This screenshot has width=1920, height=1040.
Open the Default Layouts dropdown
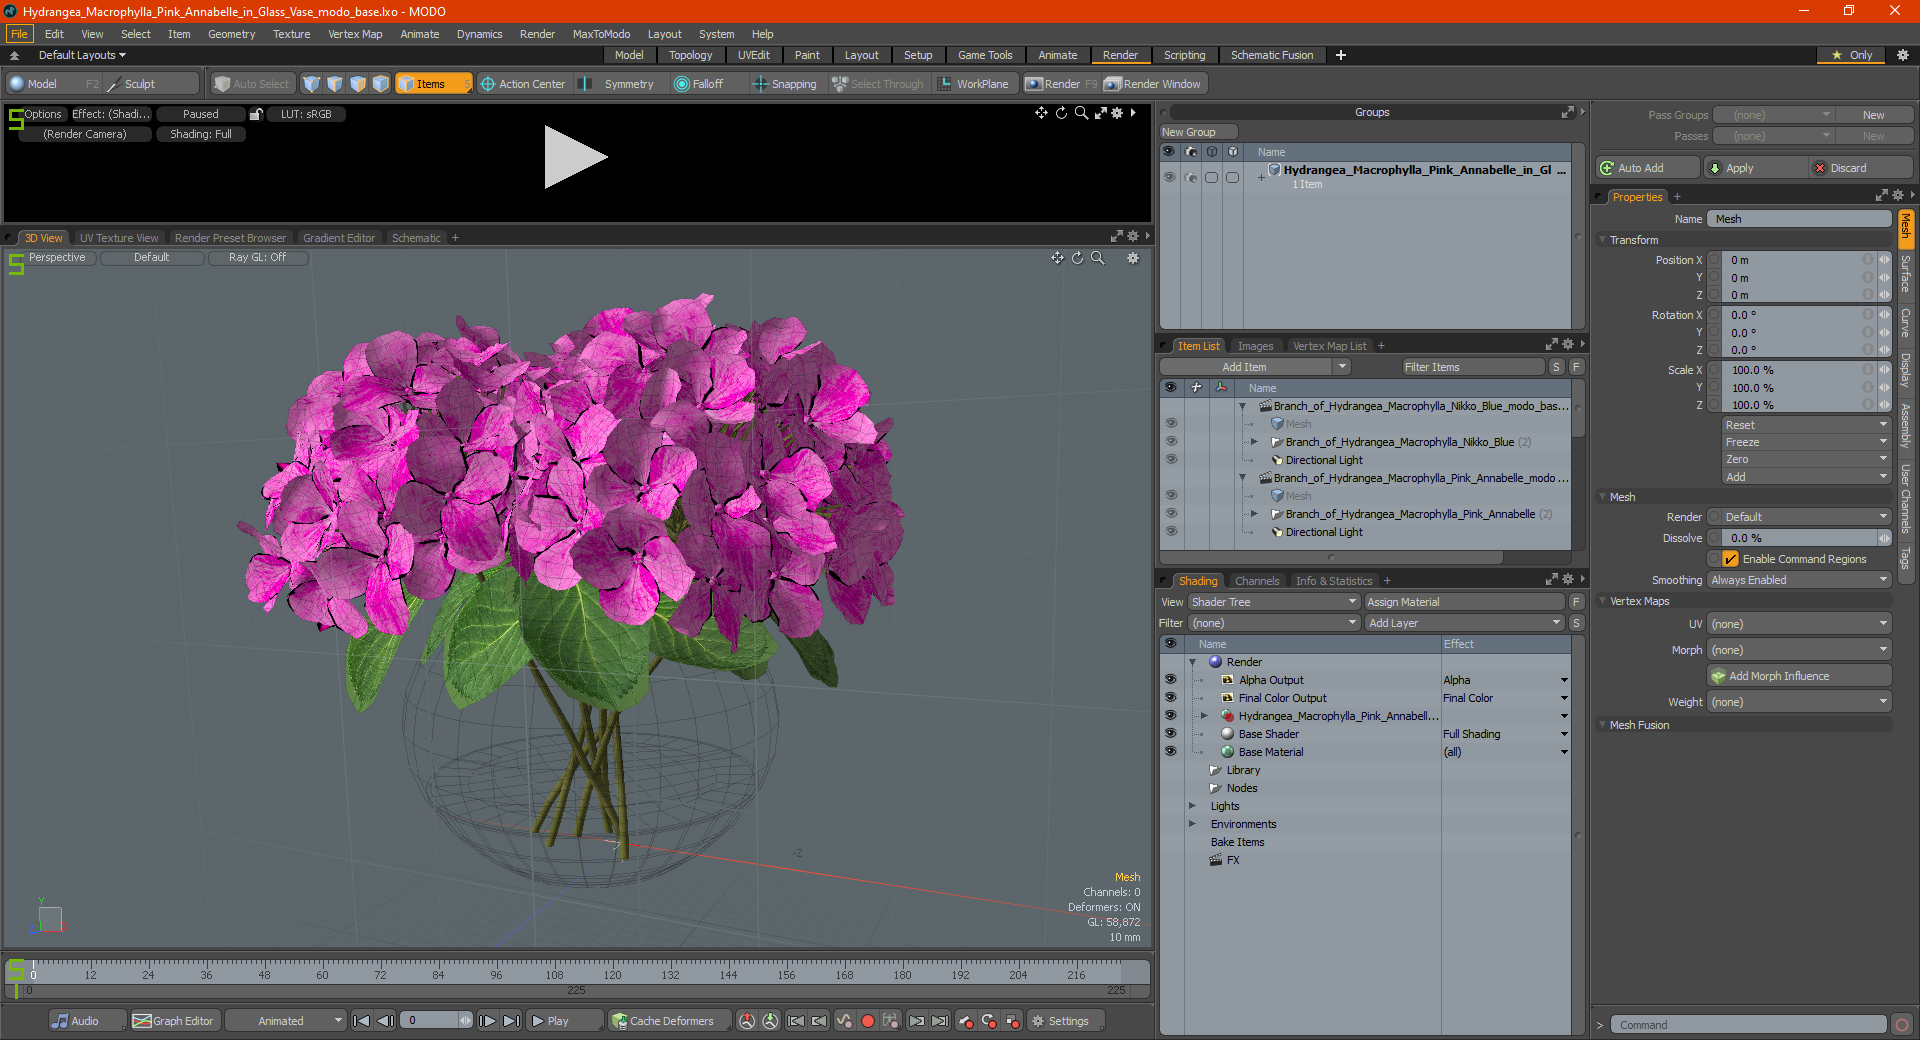point(82,55)
